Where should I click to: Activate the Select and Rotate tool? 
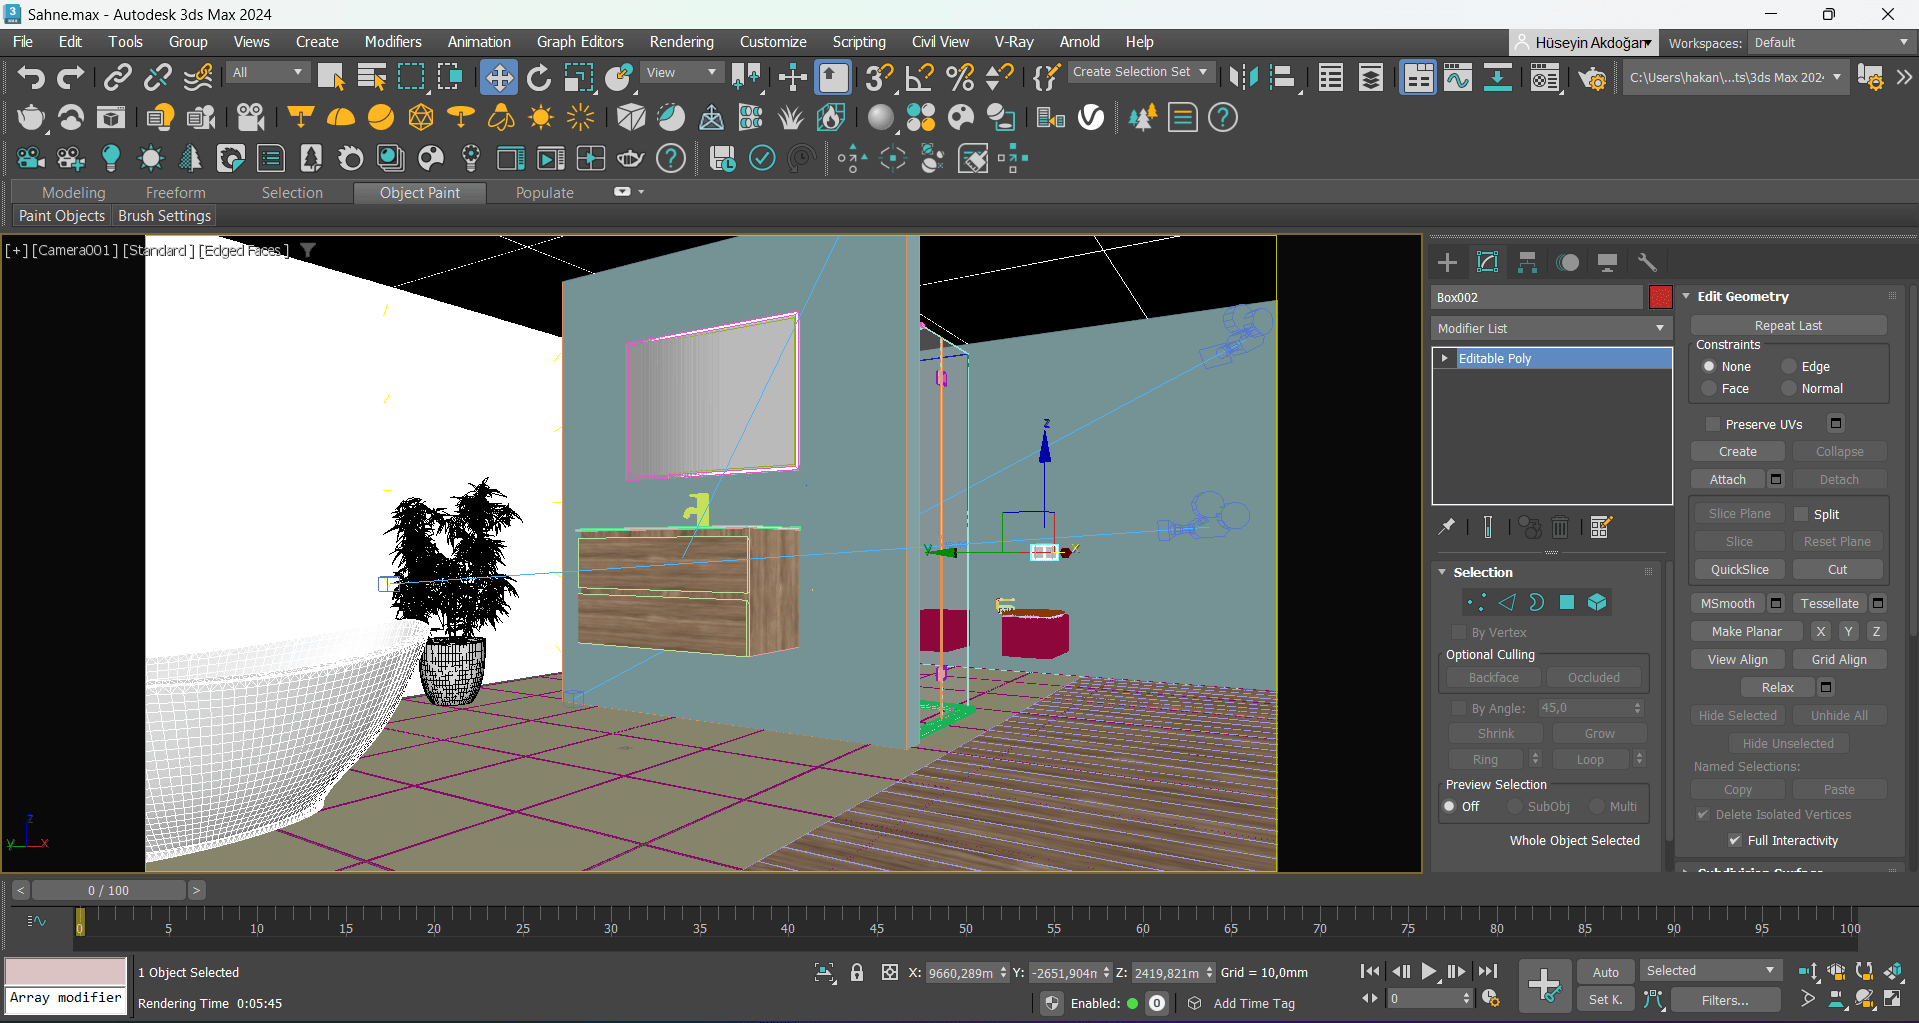539,77
